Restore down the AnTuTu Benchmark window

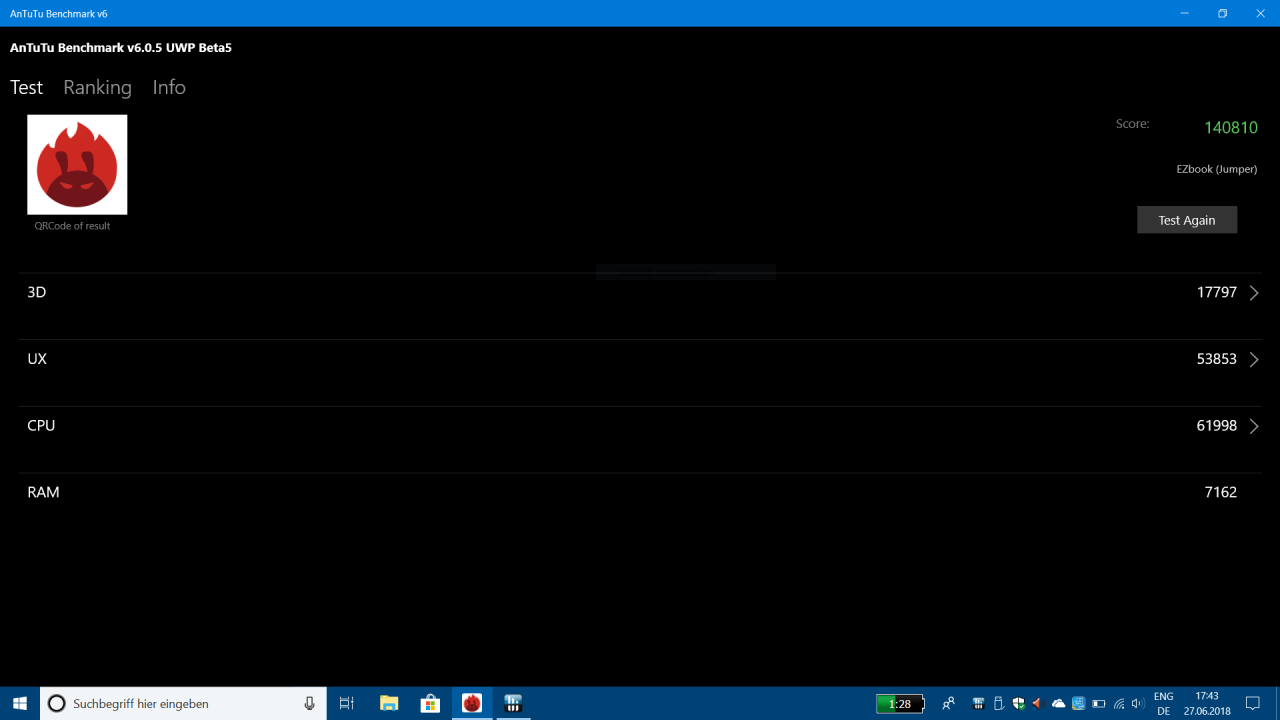pos(1222,13)
